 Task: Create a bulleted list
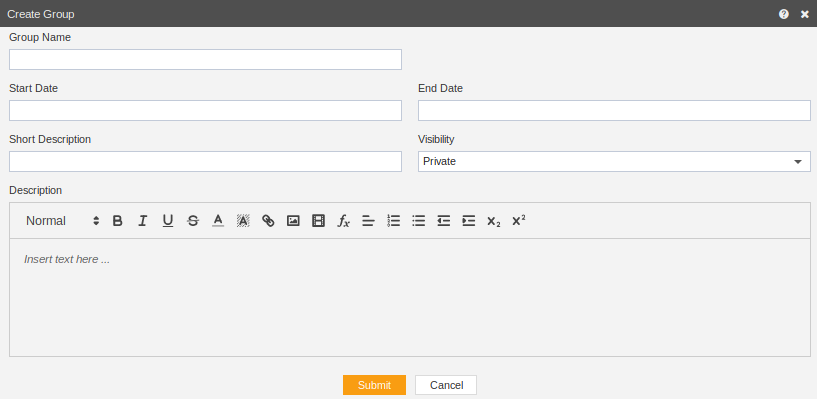418,221
